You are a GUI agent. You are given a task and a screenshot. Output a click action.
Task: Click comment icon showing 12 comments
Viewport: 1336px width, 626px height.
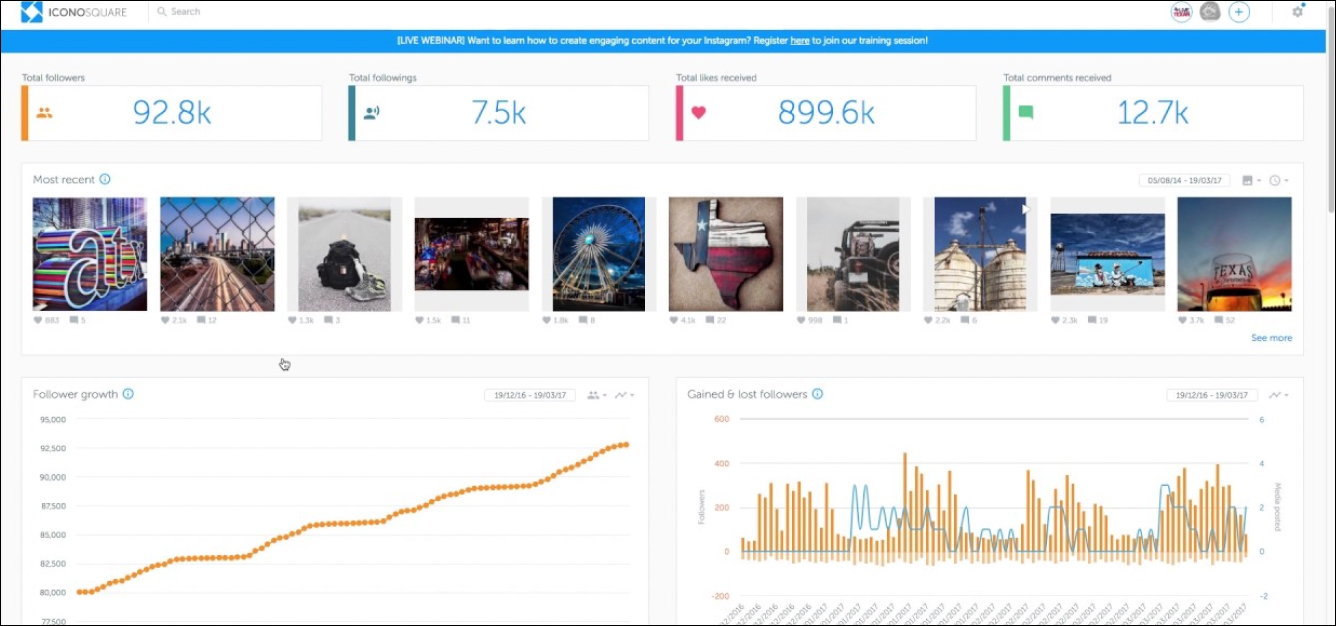201,321
